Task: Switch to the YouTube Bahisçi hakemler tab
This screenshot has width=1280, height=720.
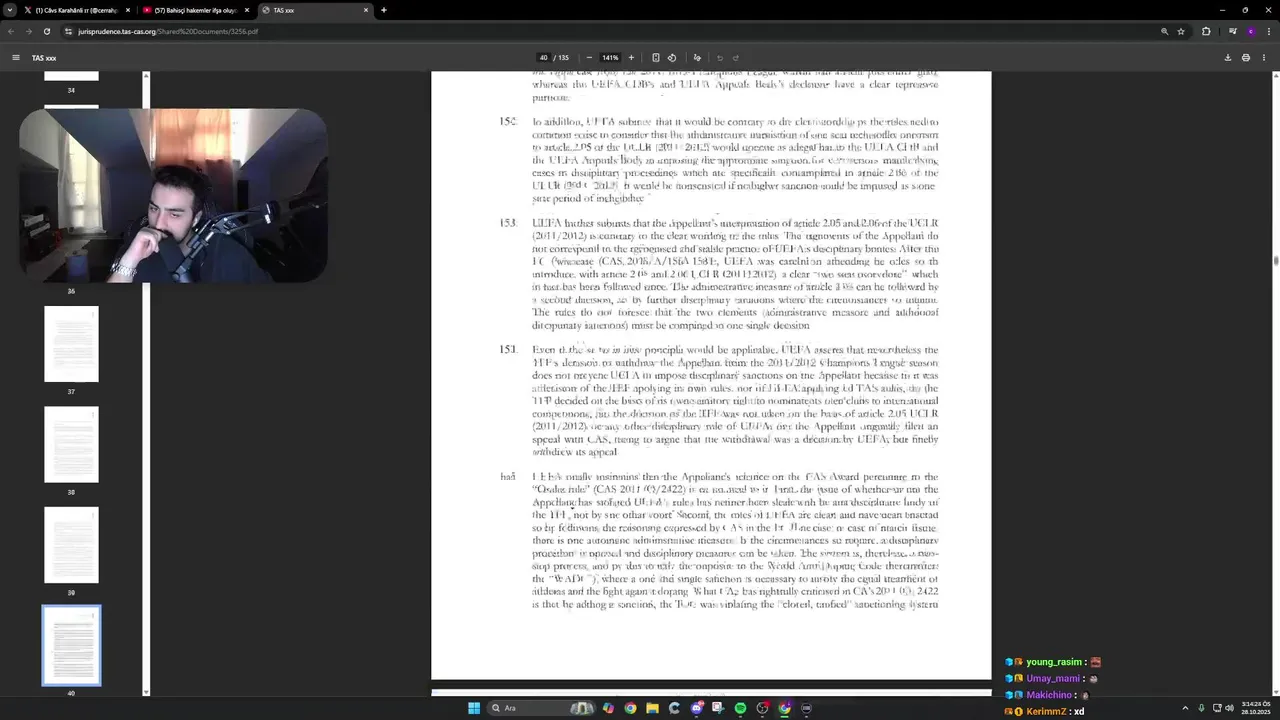Action: coord(195,10)
